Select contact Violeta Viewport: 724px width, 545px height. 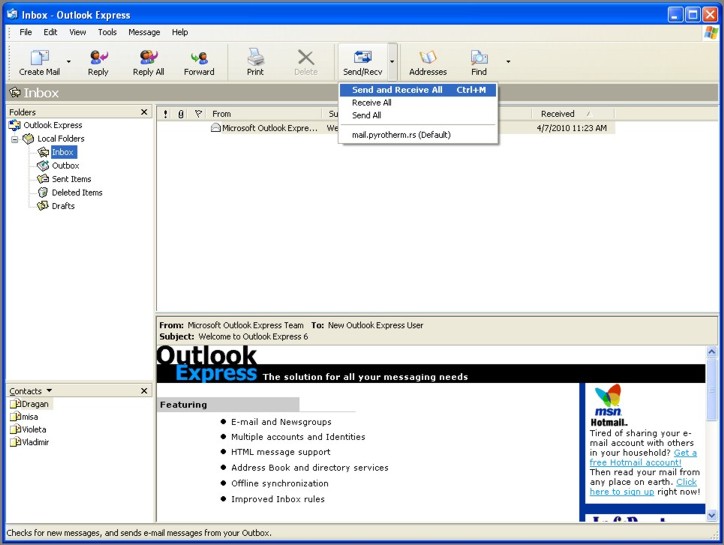click(29, 430)
